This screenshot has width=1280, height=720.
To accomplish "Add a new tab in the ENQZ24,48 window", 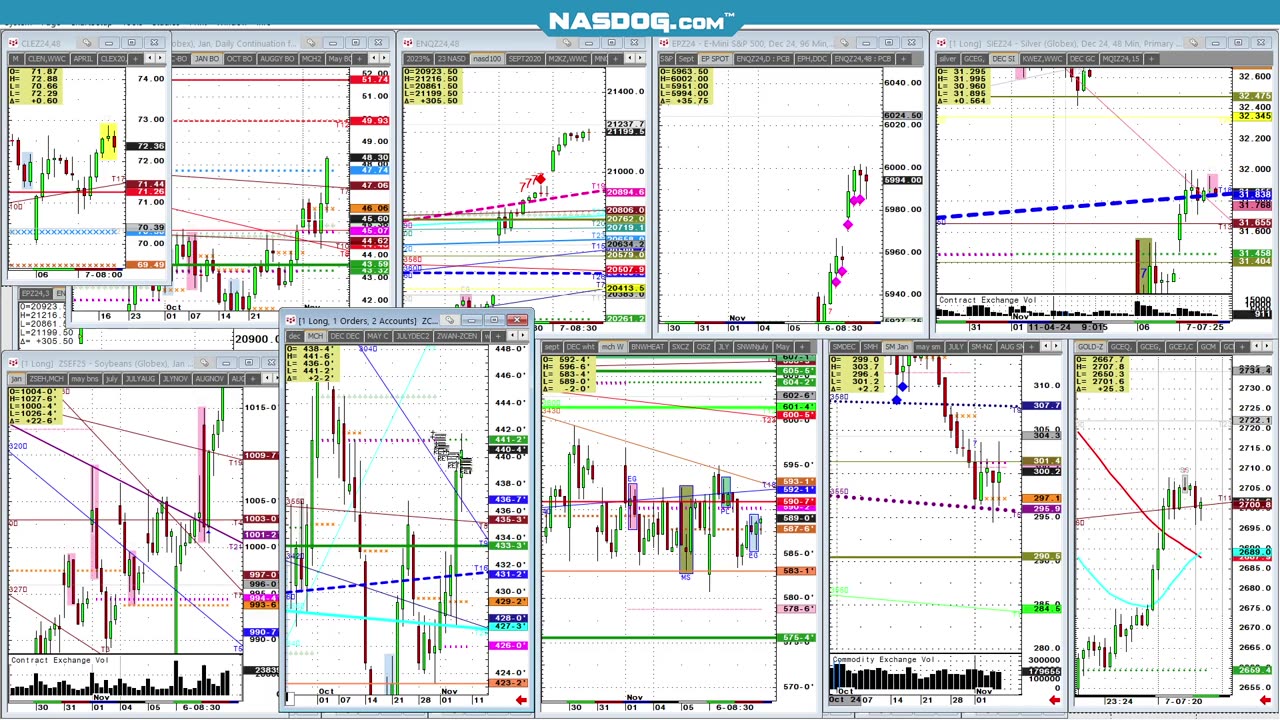I will 615,59.
